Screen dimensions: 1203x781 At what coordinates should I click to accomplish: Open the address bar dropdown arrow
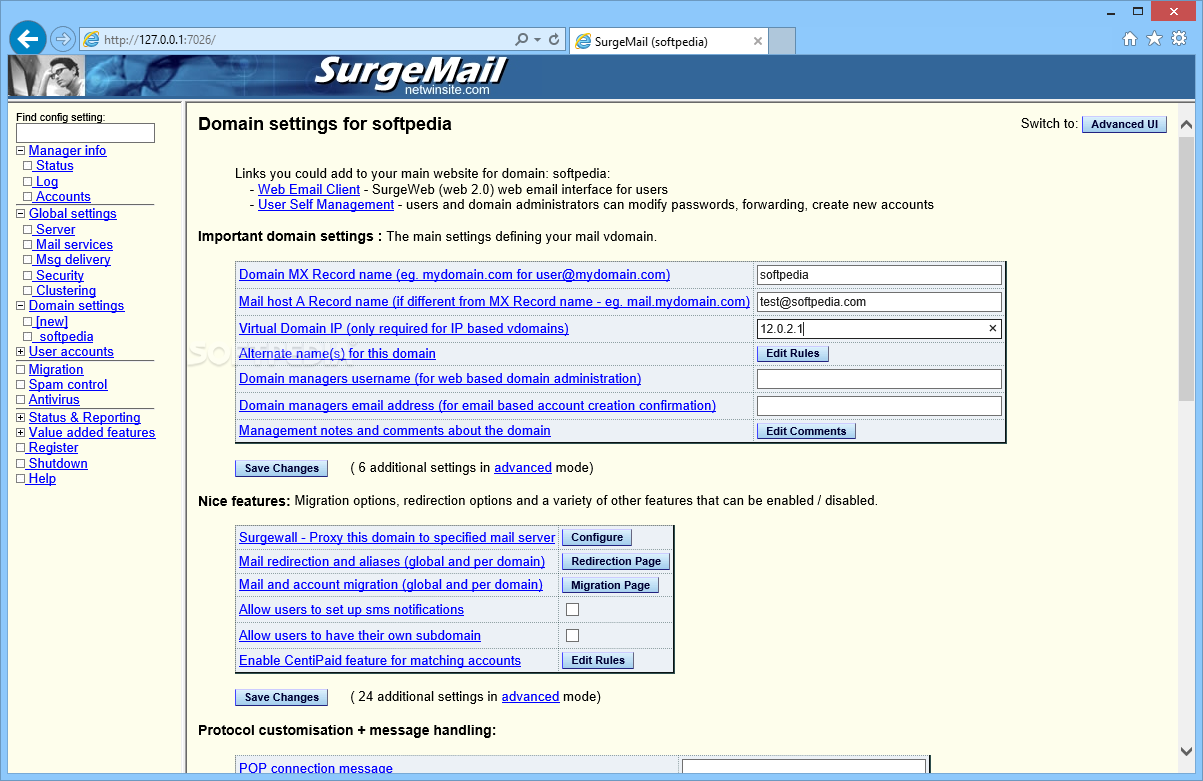coord(538,40)
